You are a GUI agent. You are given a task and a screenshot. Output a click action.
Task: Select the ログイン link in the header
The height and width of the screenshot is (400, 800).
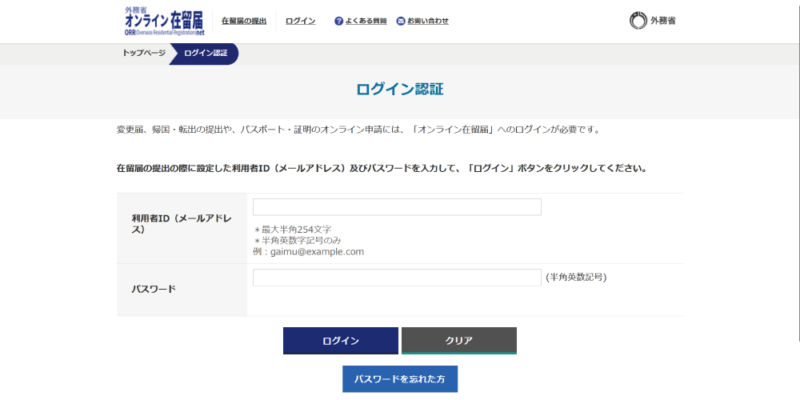coord(300,21)
